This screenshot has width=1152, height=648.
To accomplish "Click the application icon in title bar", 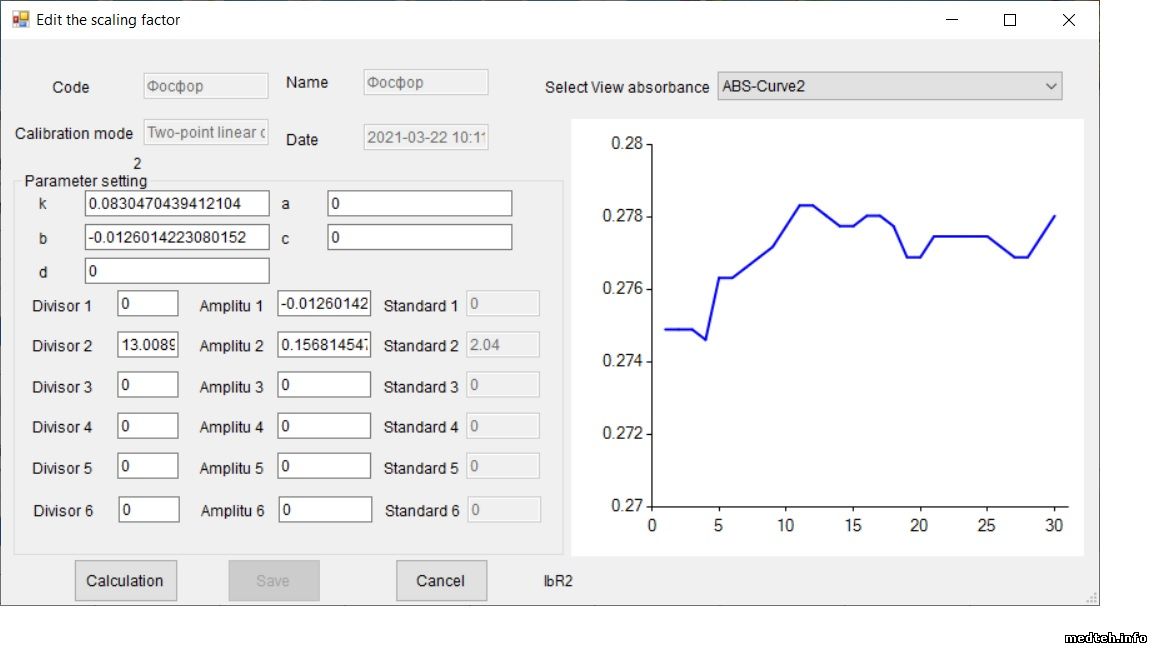I will 20,19.
